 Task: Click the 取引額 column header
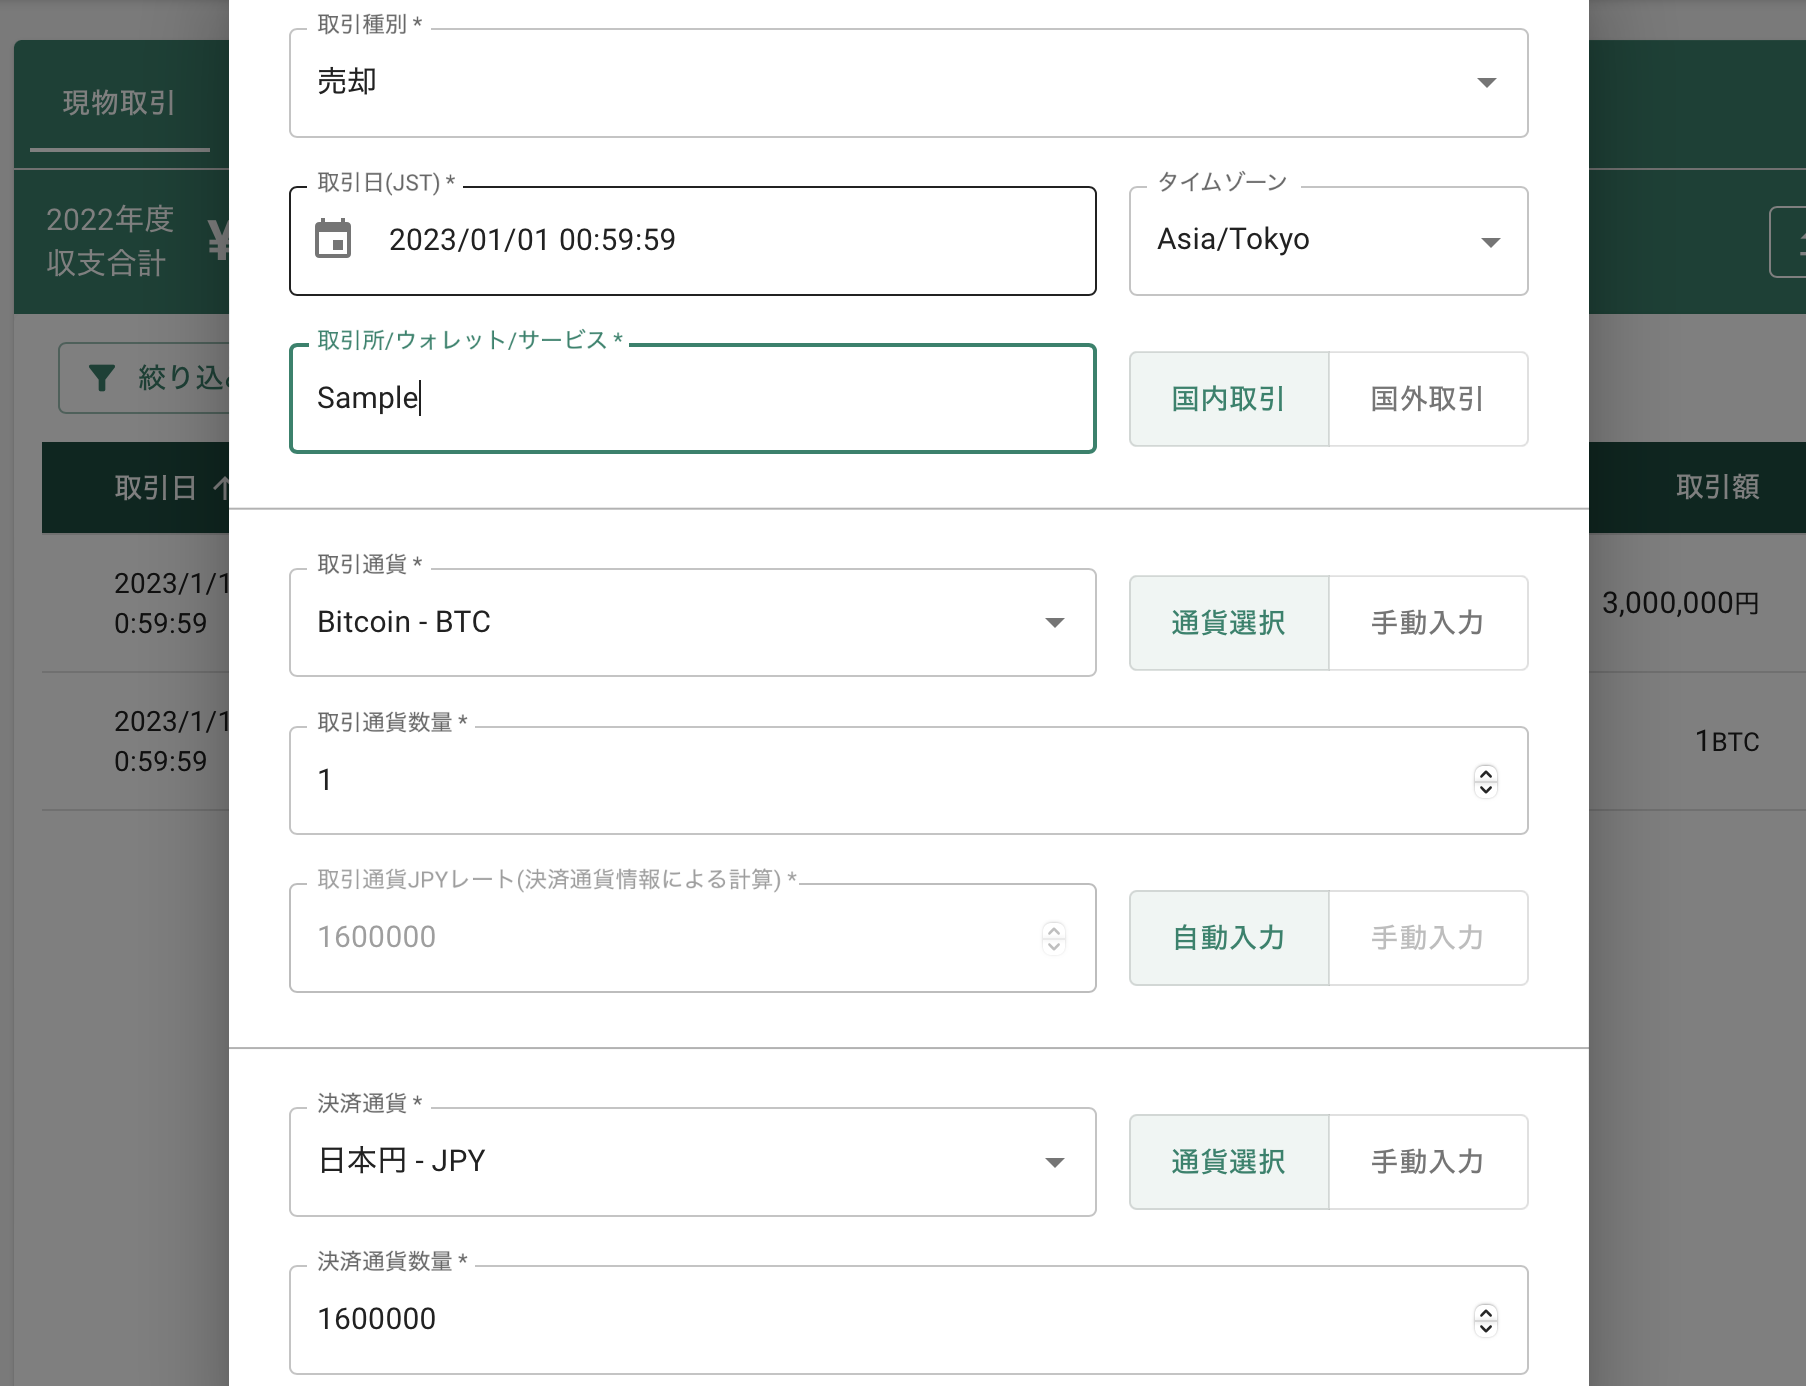(1717, 487)
